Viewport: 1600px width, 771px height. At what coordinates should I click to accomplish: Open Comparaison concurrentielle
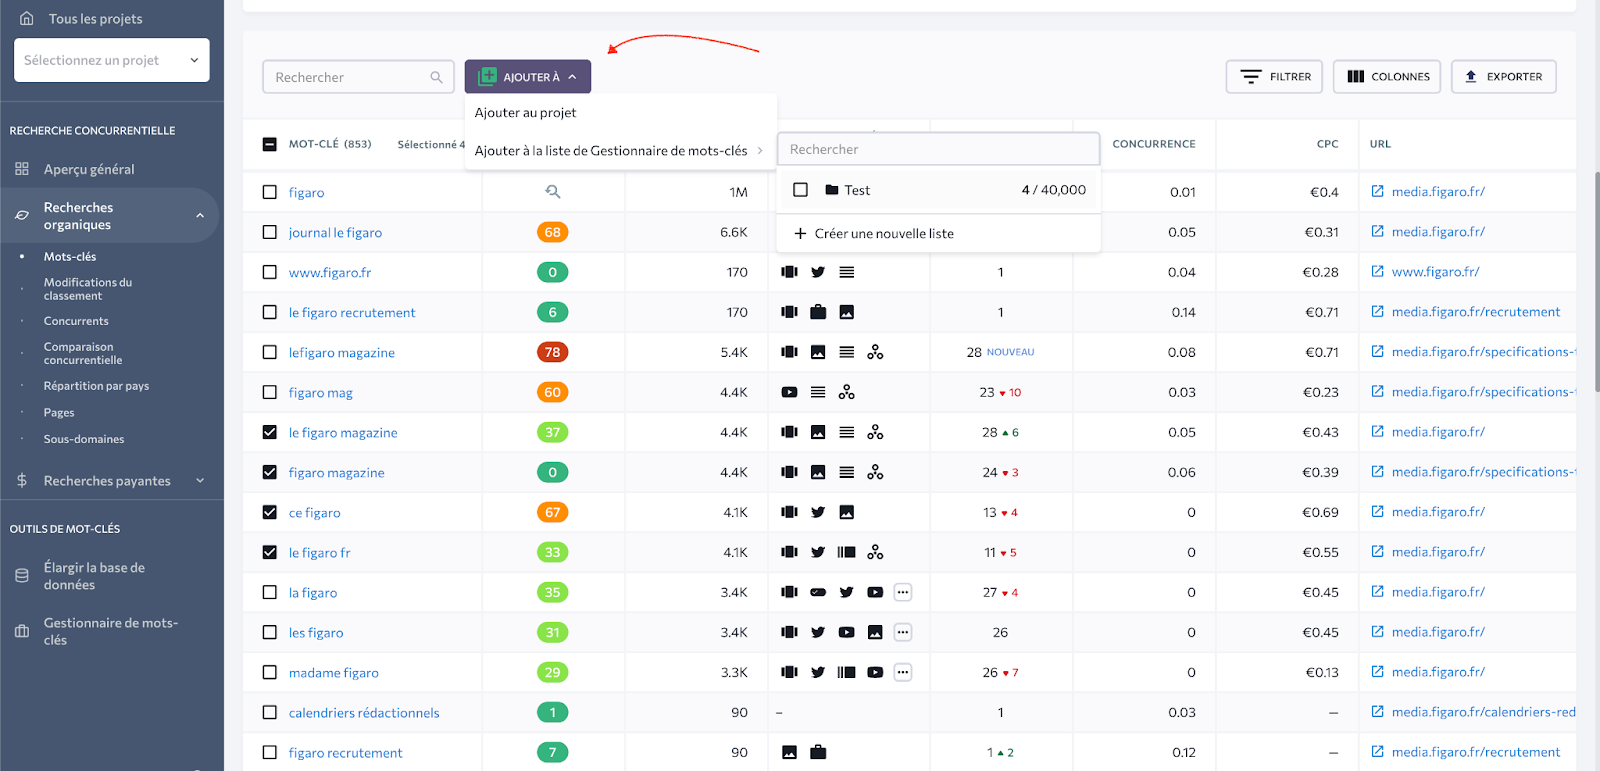83,353
